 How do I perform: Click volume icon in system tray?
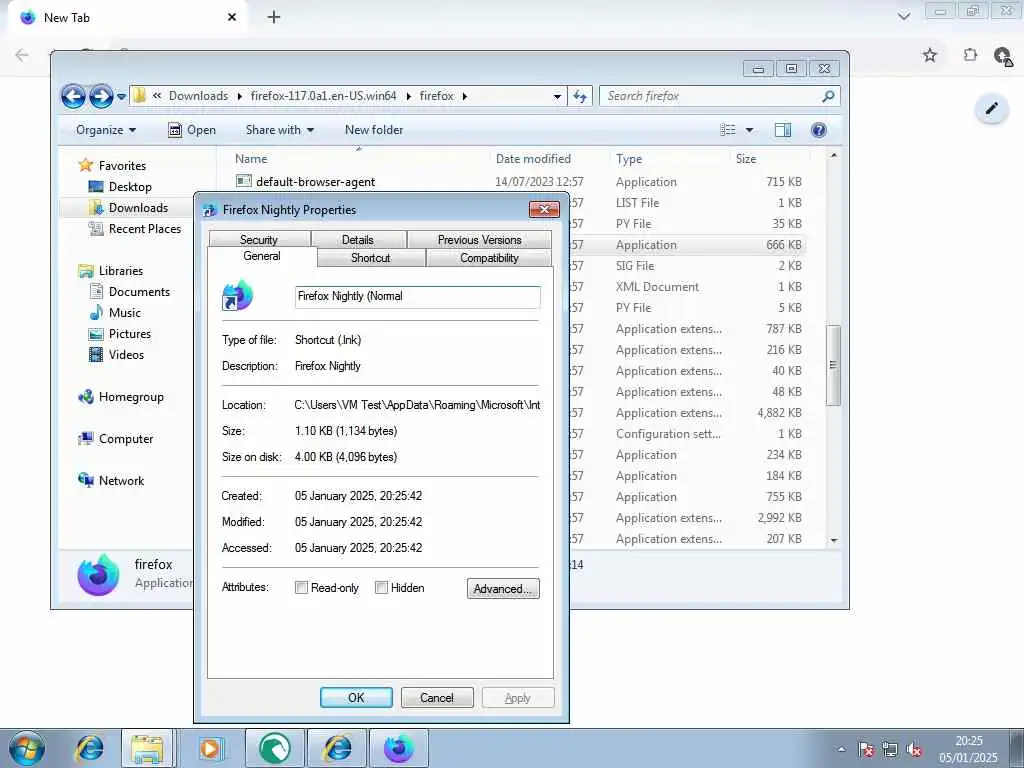click(x=914, y=749)
